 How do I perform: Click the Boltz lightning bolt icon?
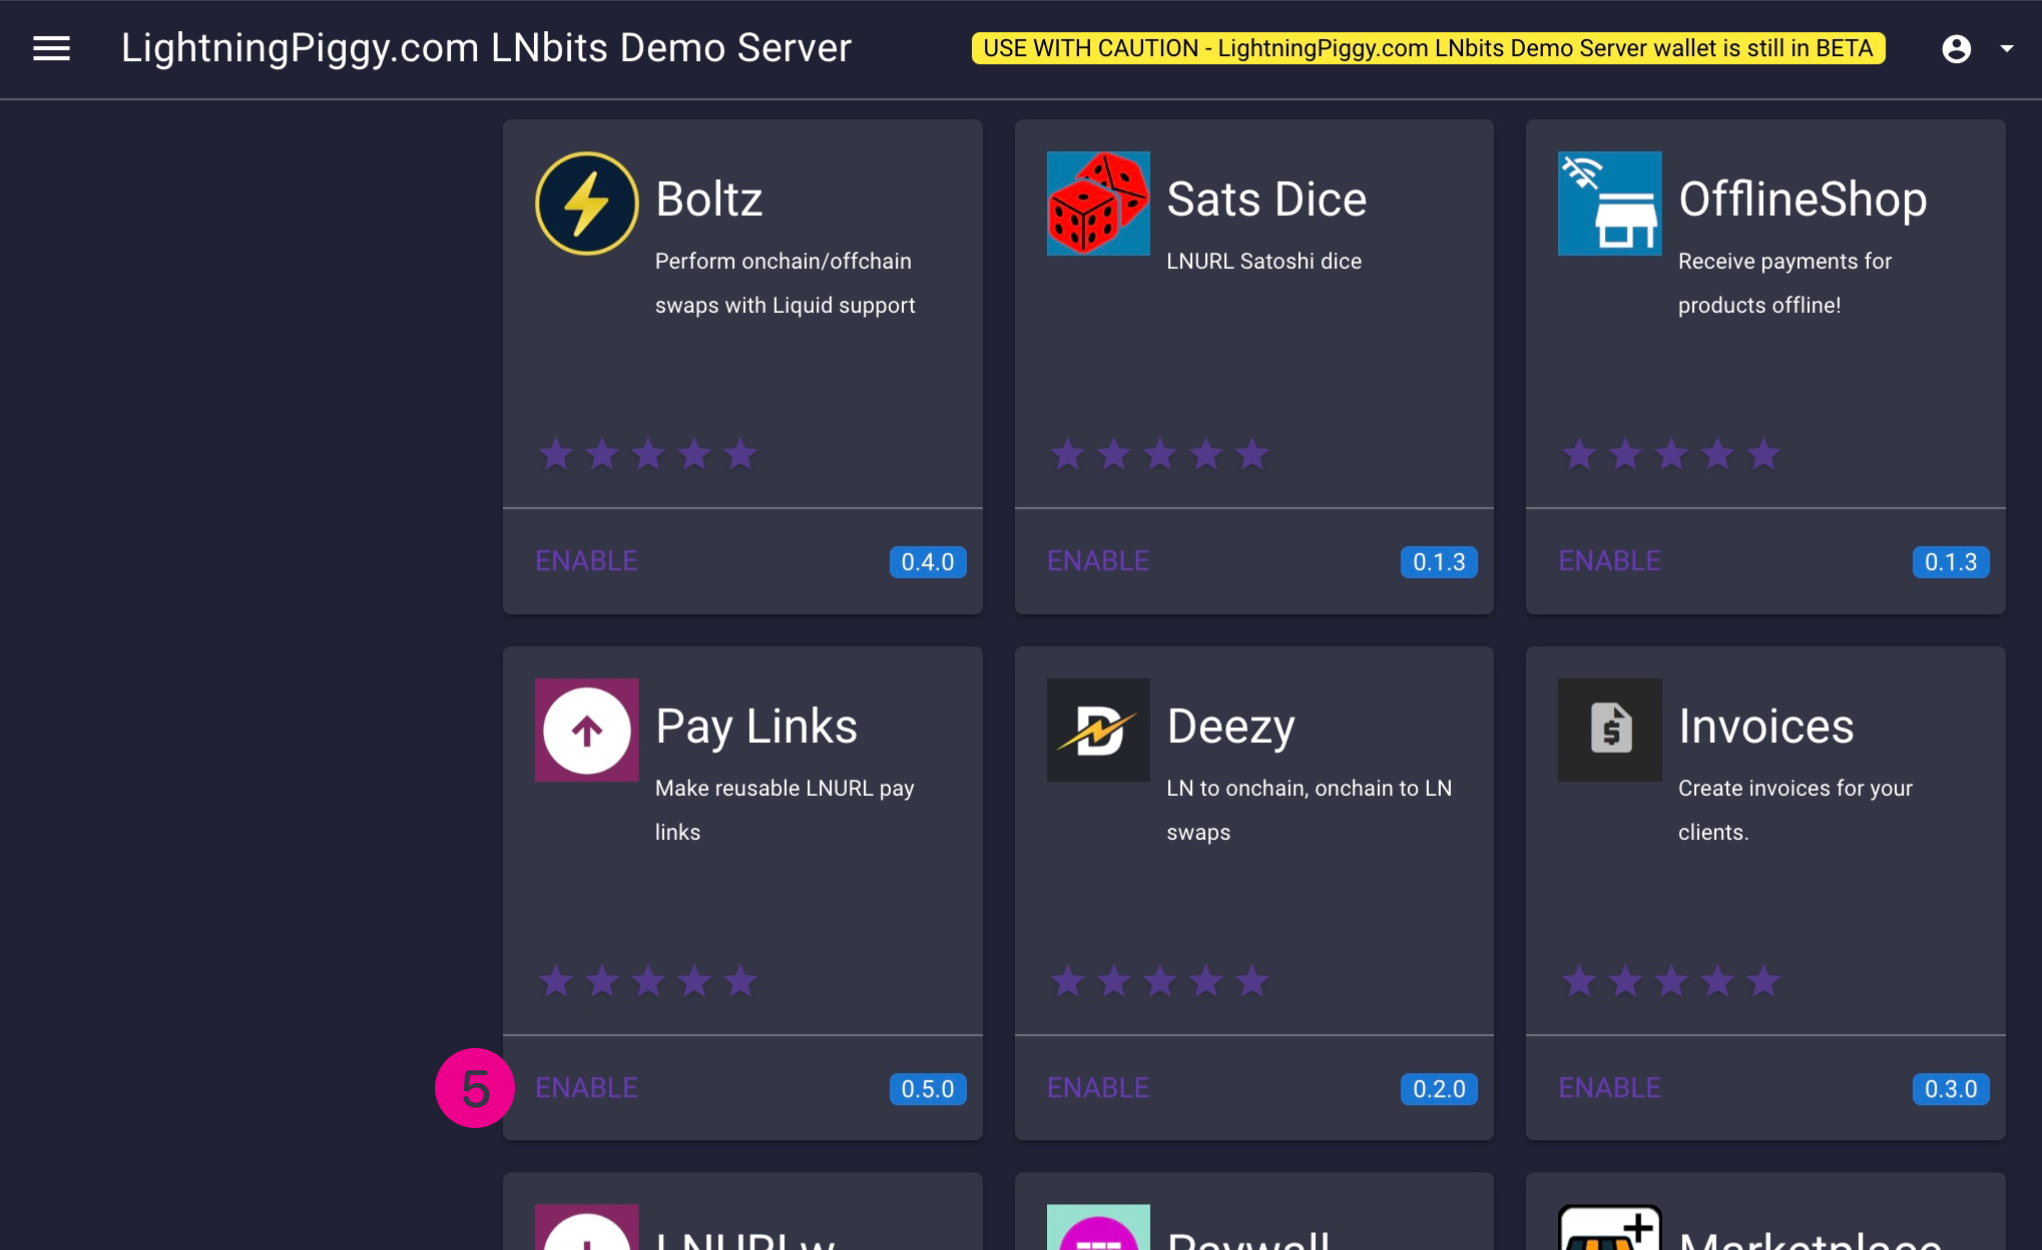click(586, 203)
